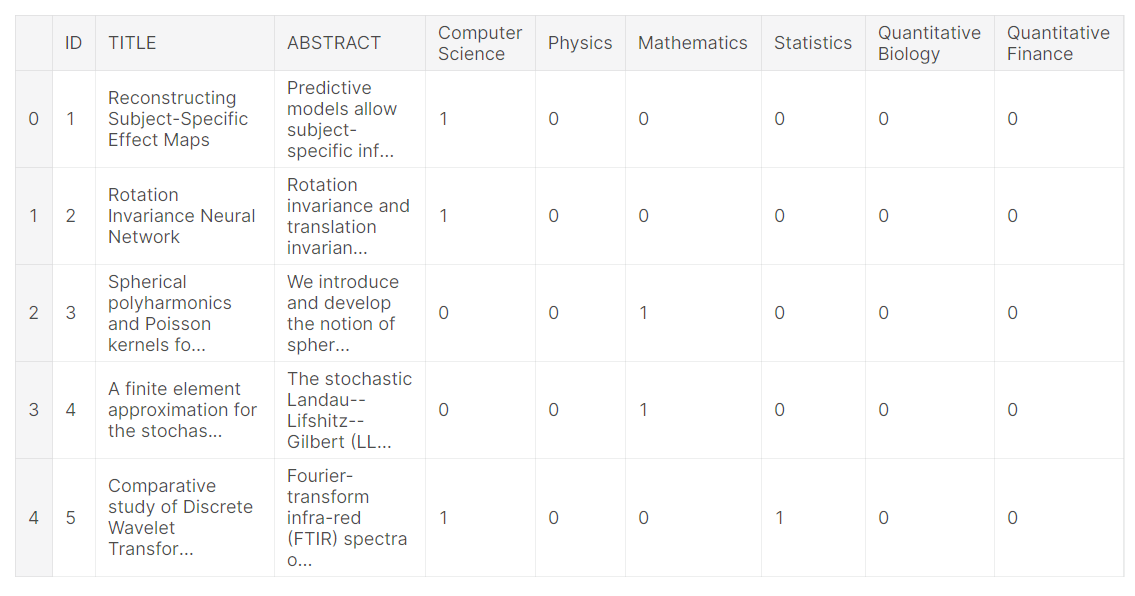
Task: Select the Quantitative Biology column header
Action: (929, 43)
